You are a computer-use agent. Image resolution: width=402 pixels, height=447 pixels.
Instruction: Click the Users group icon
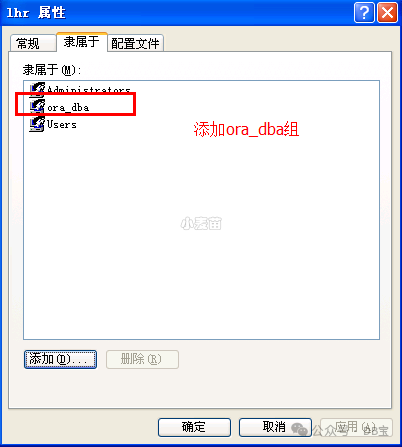coord(37,124)
